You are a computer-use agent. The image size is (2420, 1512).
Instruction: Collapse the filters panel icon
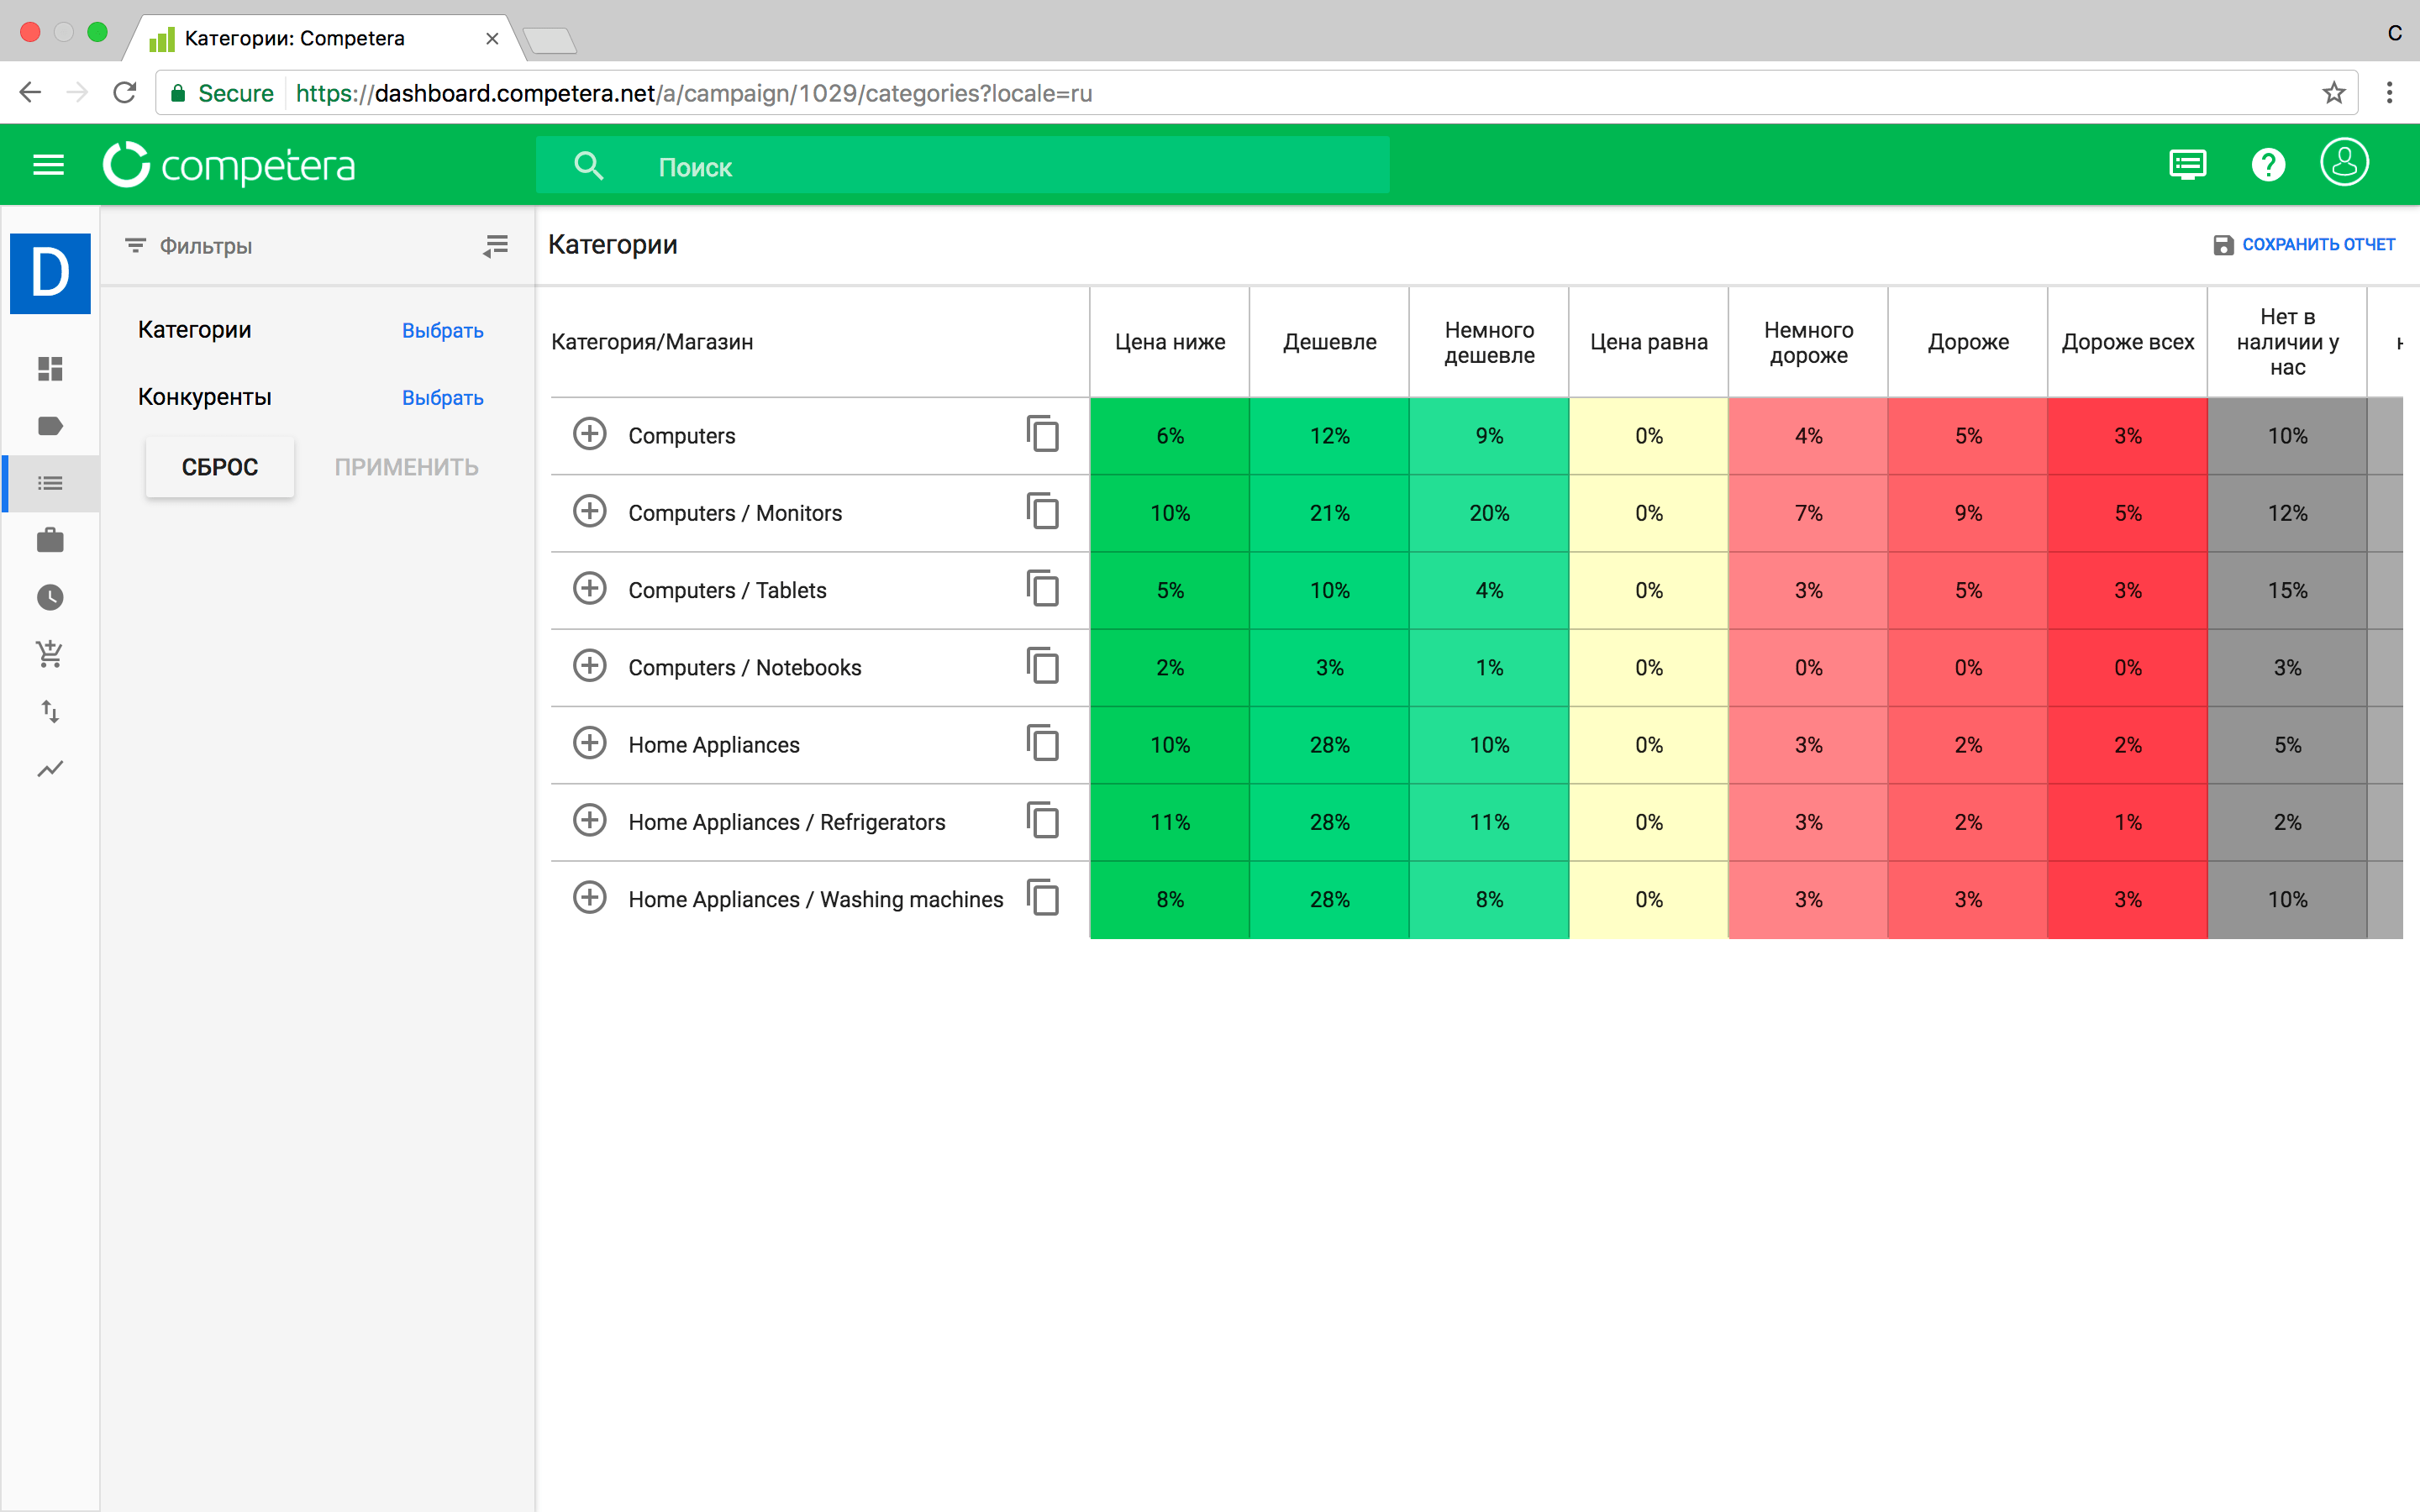click(x=496, y=246)
